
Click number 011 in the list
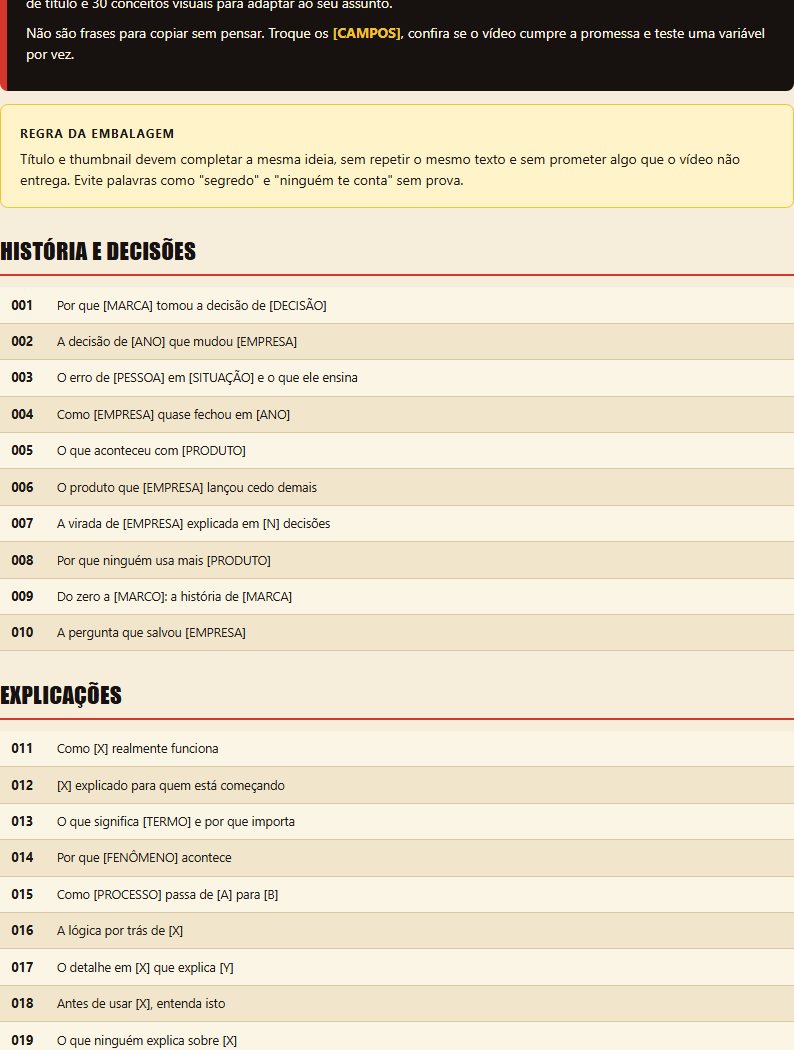pos(22,749)
